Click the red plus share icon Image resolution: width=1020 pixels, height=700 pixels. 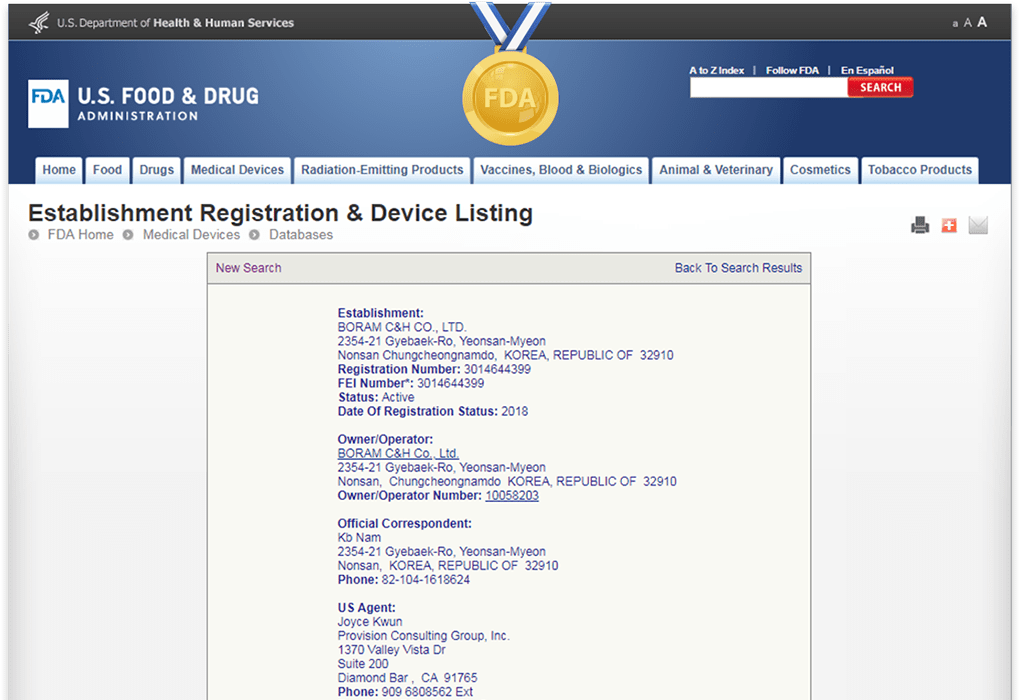coord(949,226)
